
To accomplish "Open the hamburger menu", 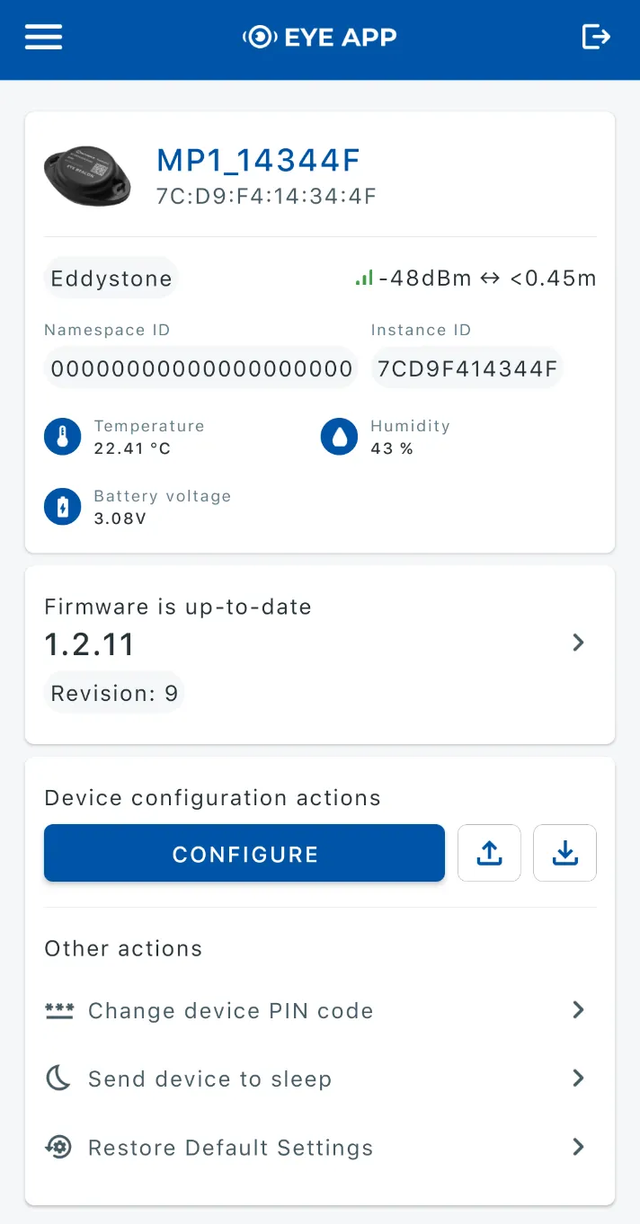I will coord(44,37).
